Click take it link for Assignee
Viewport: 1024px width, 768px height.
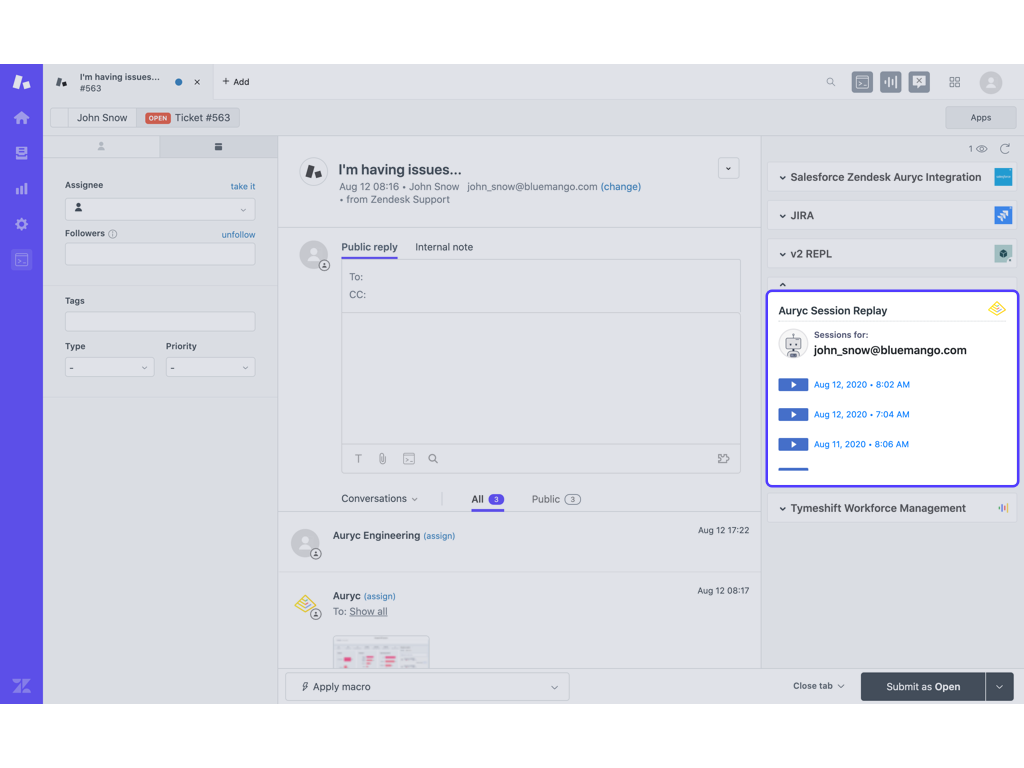tap(243, 186)
